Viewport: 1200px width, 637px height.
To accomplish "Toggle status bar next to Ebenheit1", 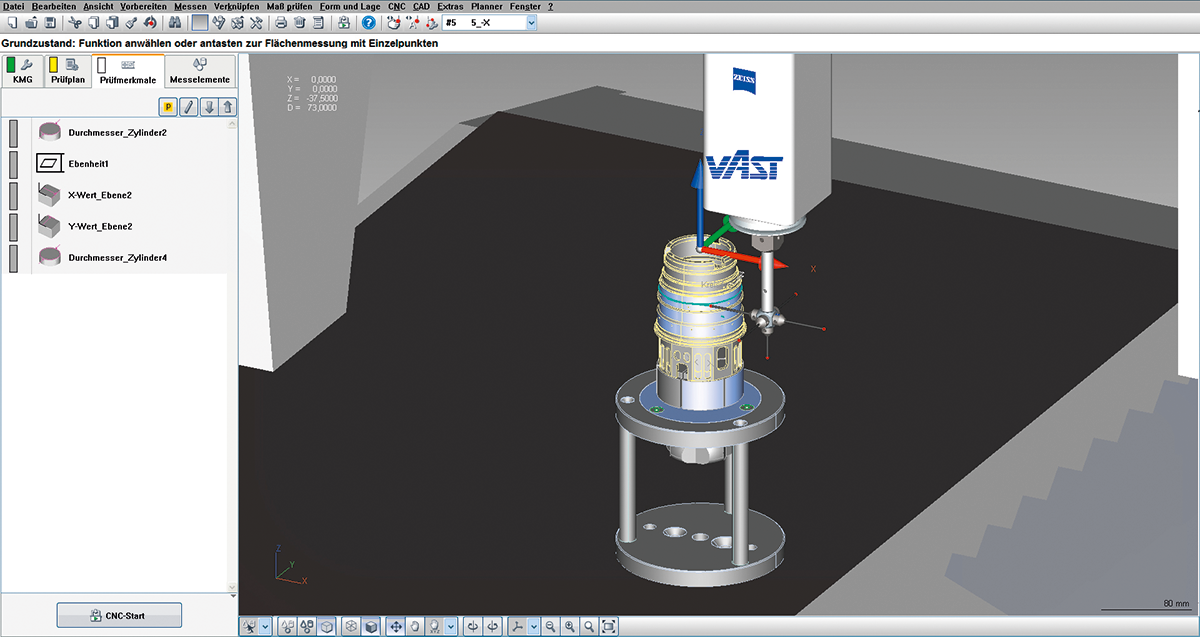I will [x=14, y=164].
